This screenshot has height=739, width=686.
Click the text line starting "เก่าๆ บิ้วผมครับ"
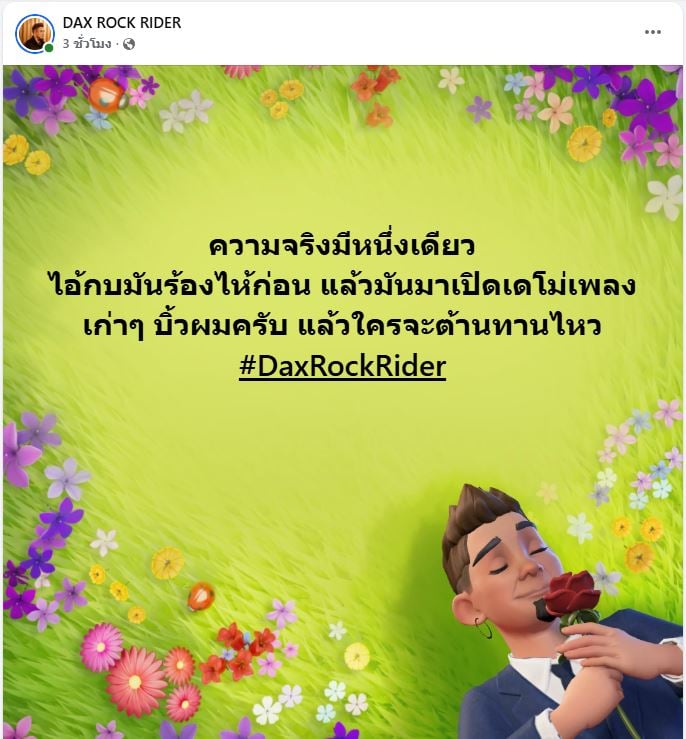tap(343, 326)
